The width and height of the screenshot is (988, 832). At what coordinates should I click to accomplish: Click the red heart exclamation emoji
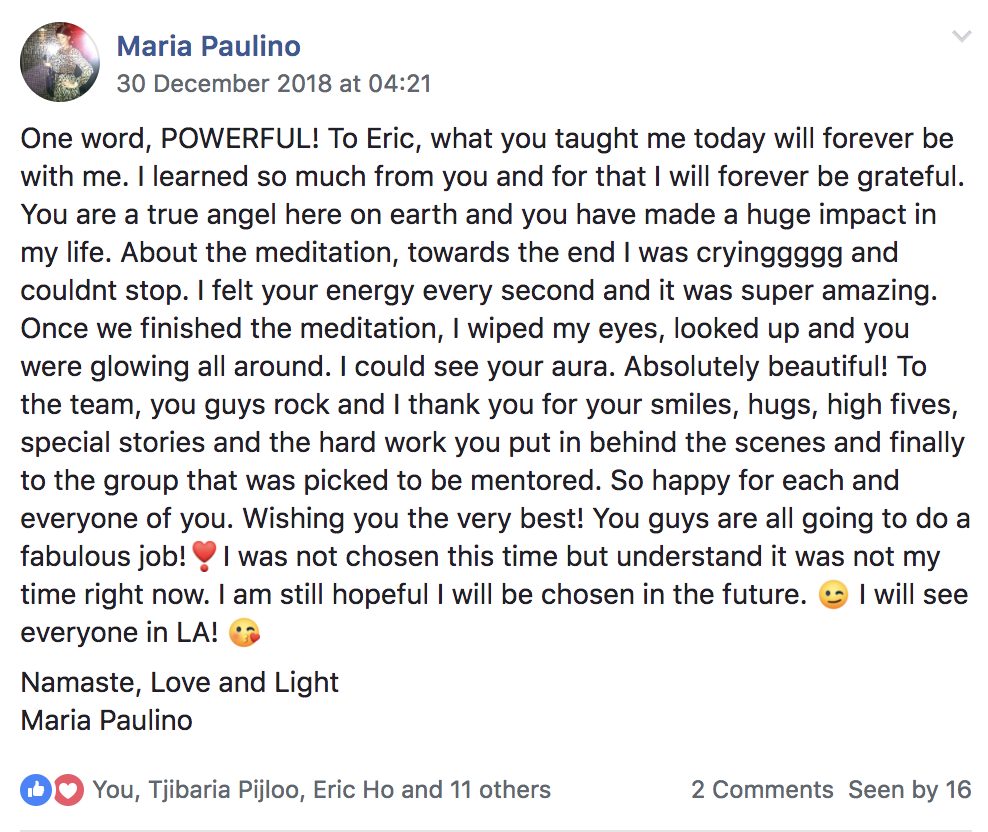tap(204, 556)
